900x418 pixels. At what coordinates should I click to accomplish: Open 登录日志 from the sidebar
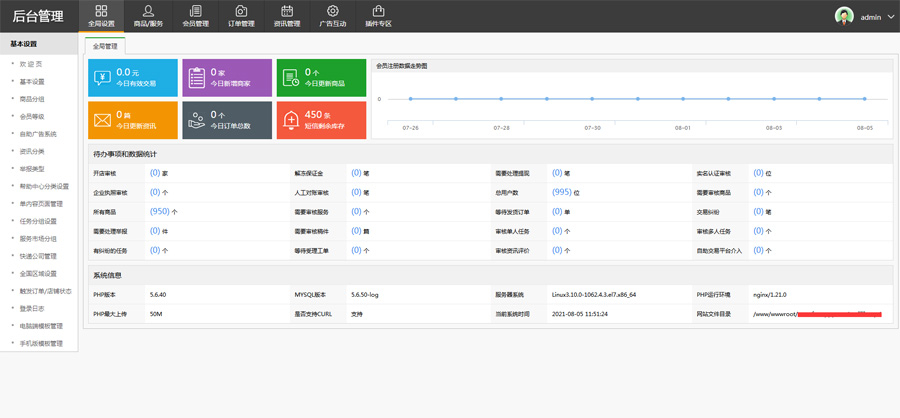(32, 308)
